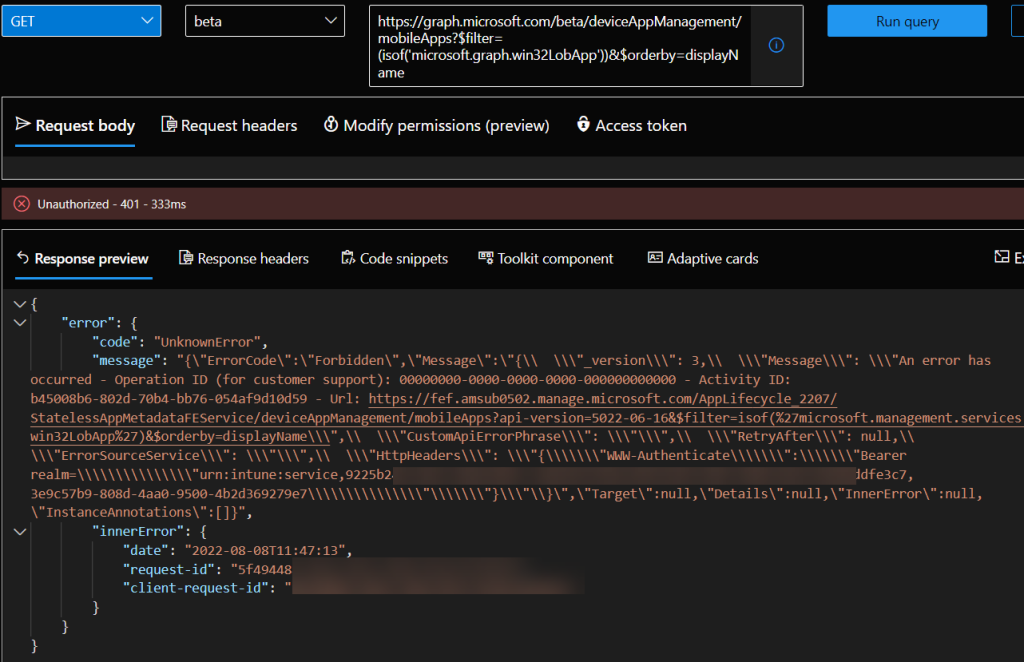Switch to the Access token tab
The height and width of the screenshot is (662, 1024).
coord(632,125)
